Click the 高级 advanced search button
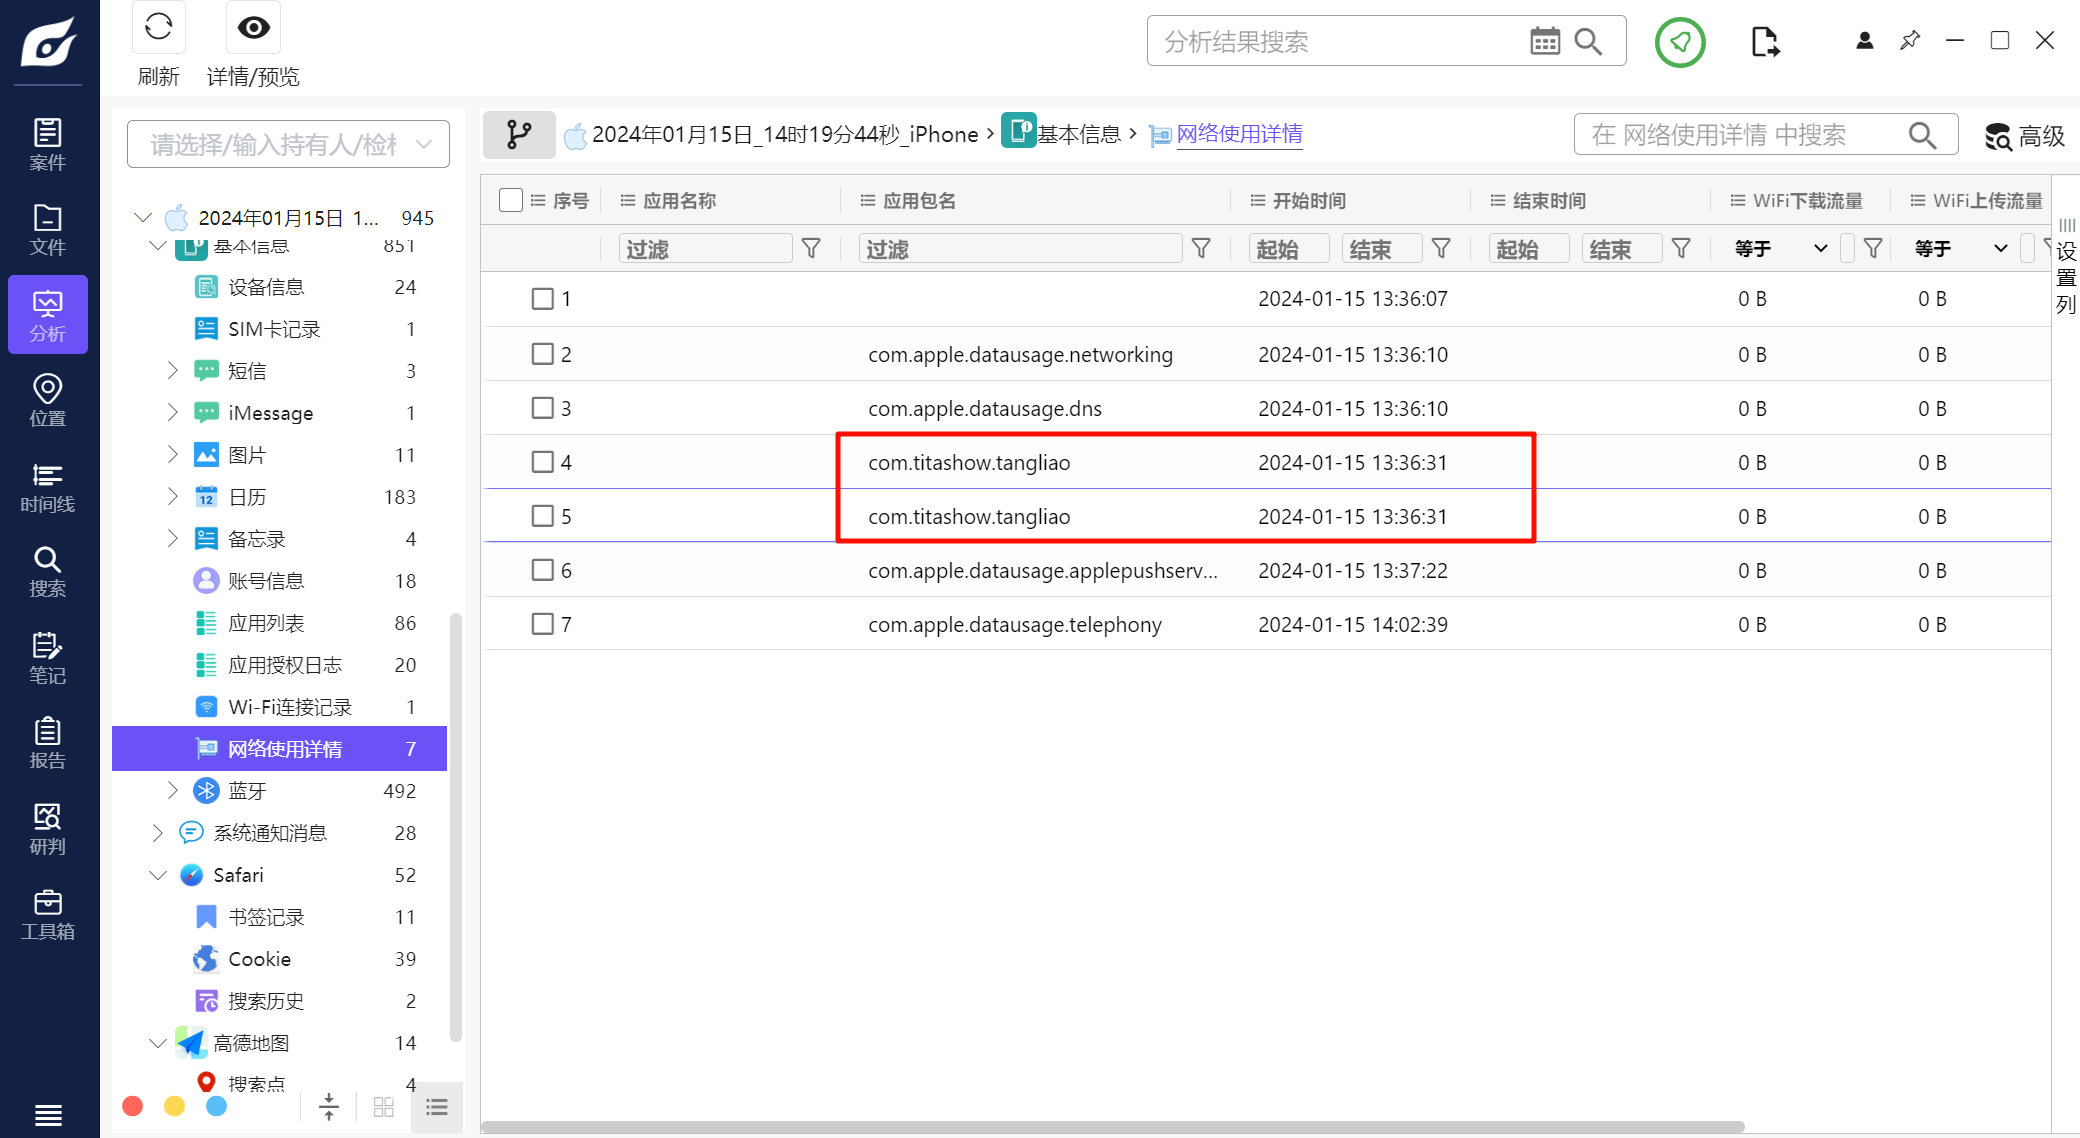Viewport: 2080px width, 1138px height. coord(2025,135)
